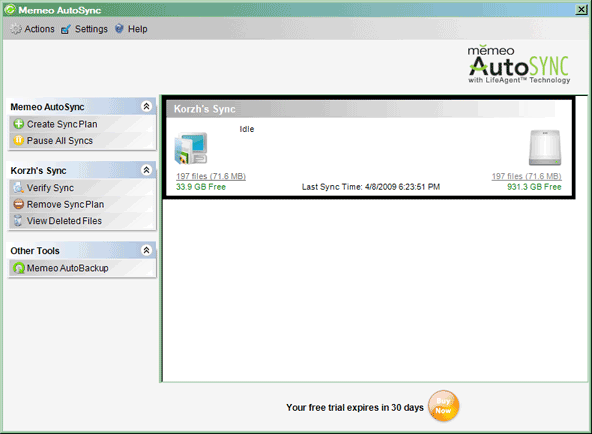This screenshot has width=592, height=434.
Task: Collapse the Memeo AutoSync sidebar panel
Action: [146, 106]
